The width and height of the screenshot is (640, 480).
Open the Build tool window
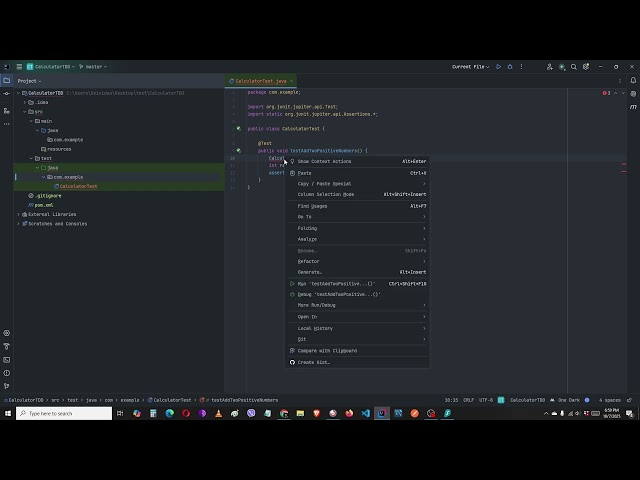(7, 346)
